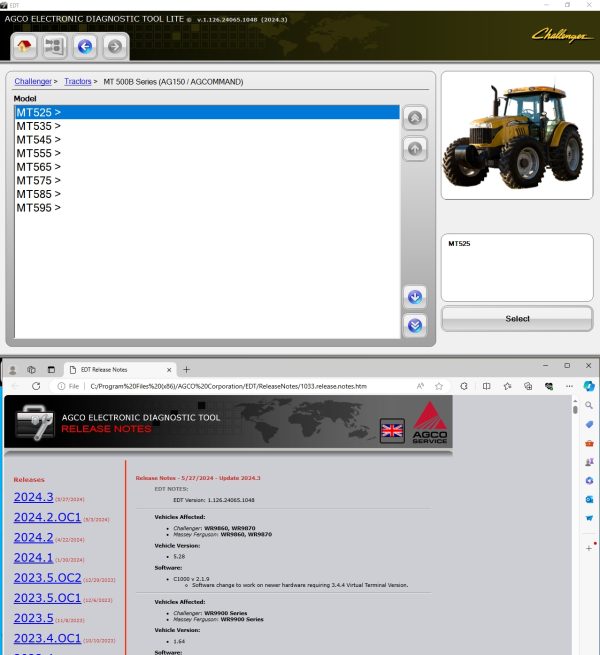The height and width of the screenshot is (655, 600).
Task: Open a new browser tab
Action: tap(186, 370)
